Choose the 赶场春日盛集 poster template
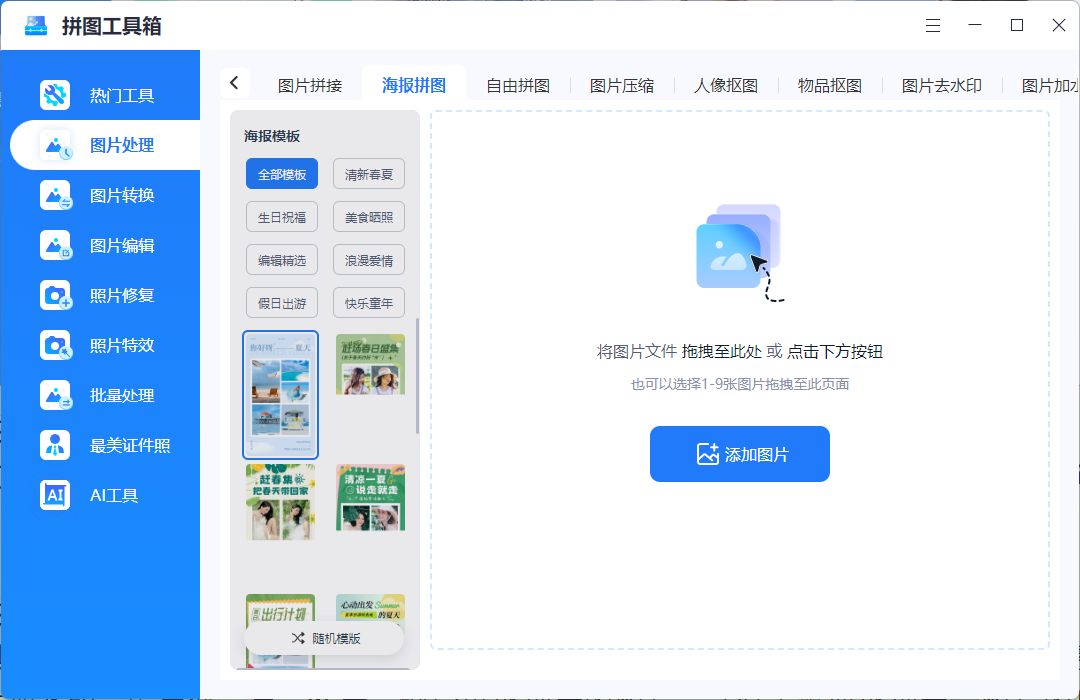The width and height of the screenshot is (1080, 700). coord(371,364)
